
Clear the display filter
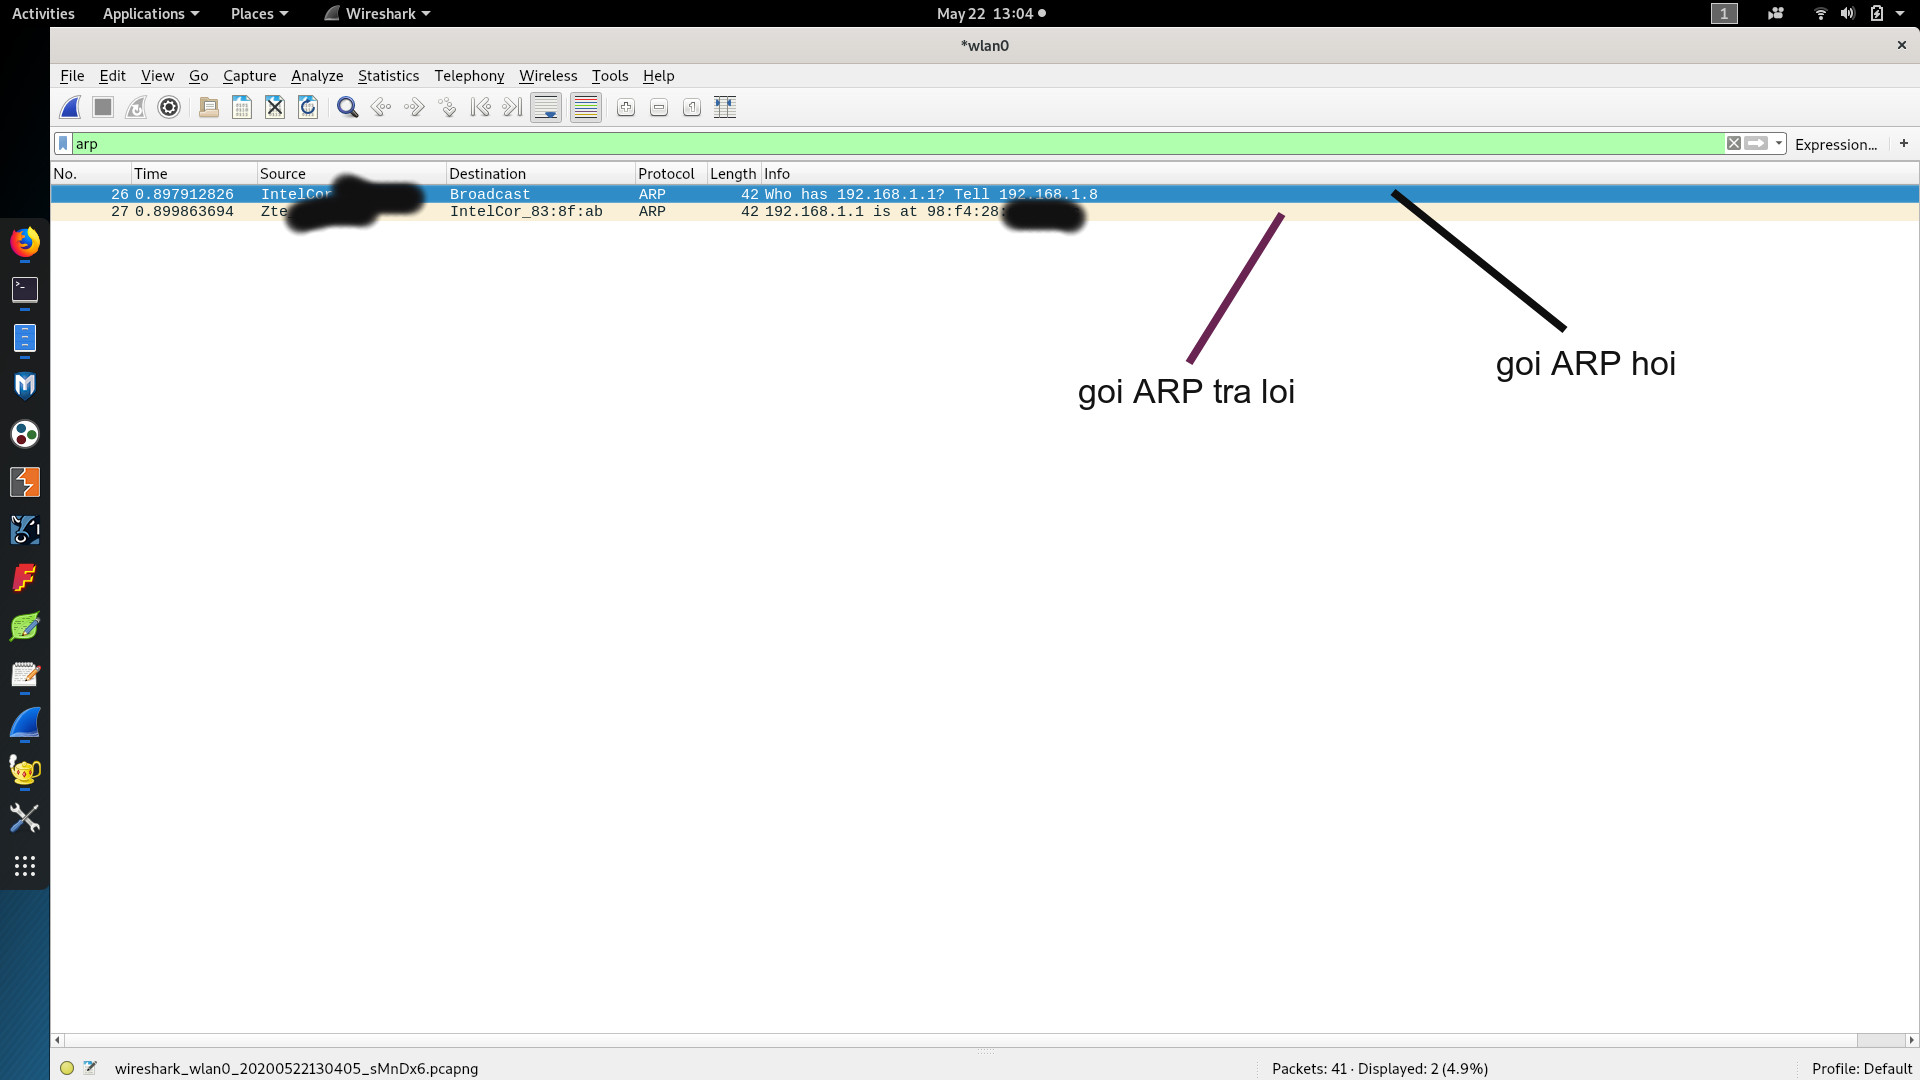[1734, 144]
